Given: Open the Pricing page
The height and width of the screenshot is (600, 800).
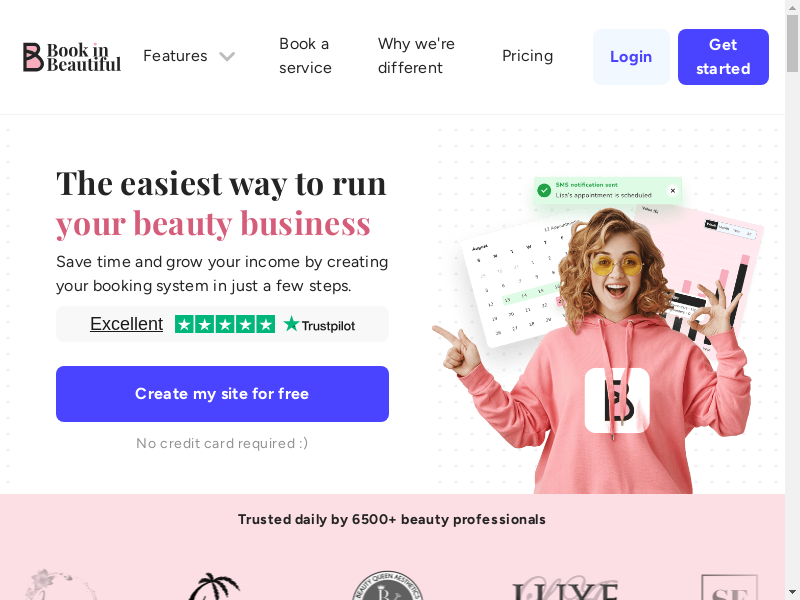Looking at the screenshot, I should click(x=527, y=56).
